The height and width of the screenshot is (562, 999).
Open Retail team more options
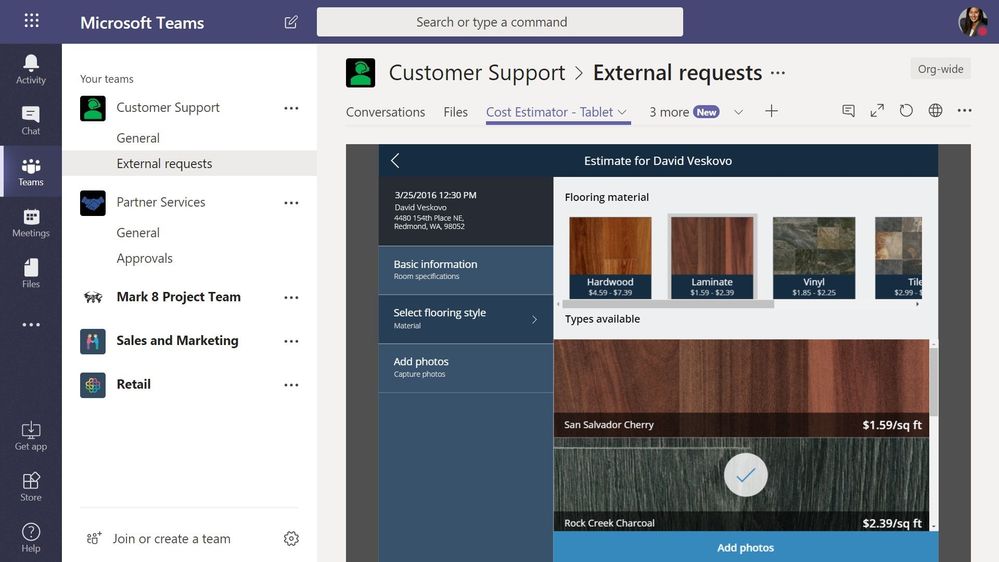point(291,385)
